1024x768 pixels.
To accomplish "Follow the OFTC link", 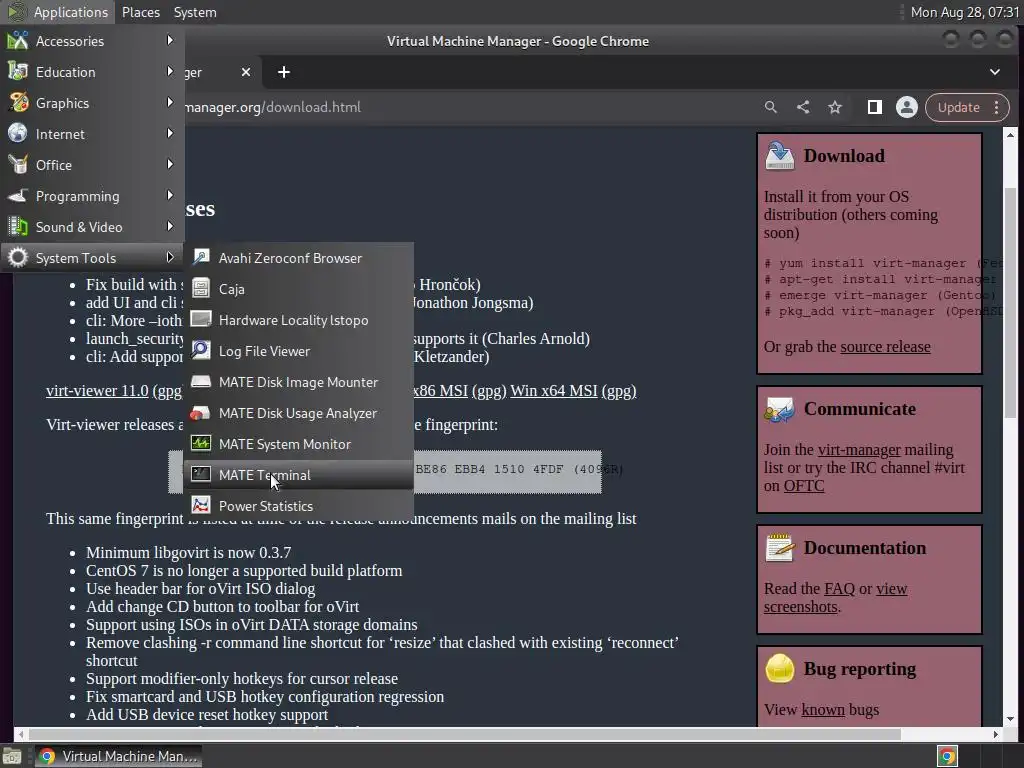I will [x=804, y=486].
